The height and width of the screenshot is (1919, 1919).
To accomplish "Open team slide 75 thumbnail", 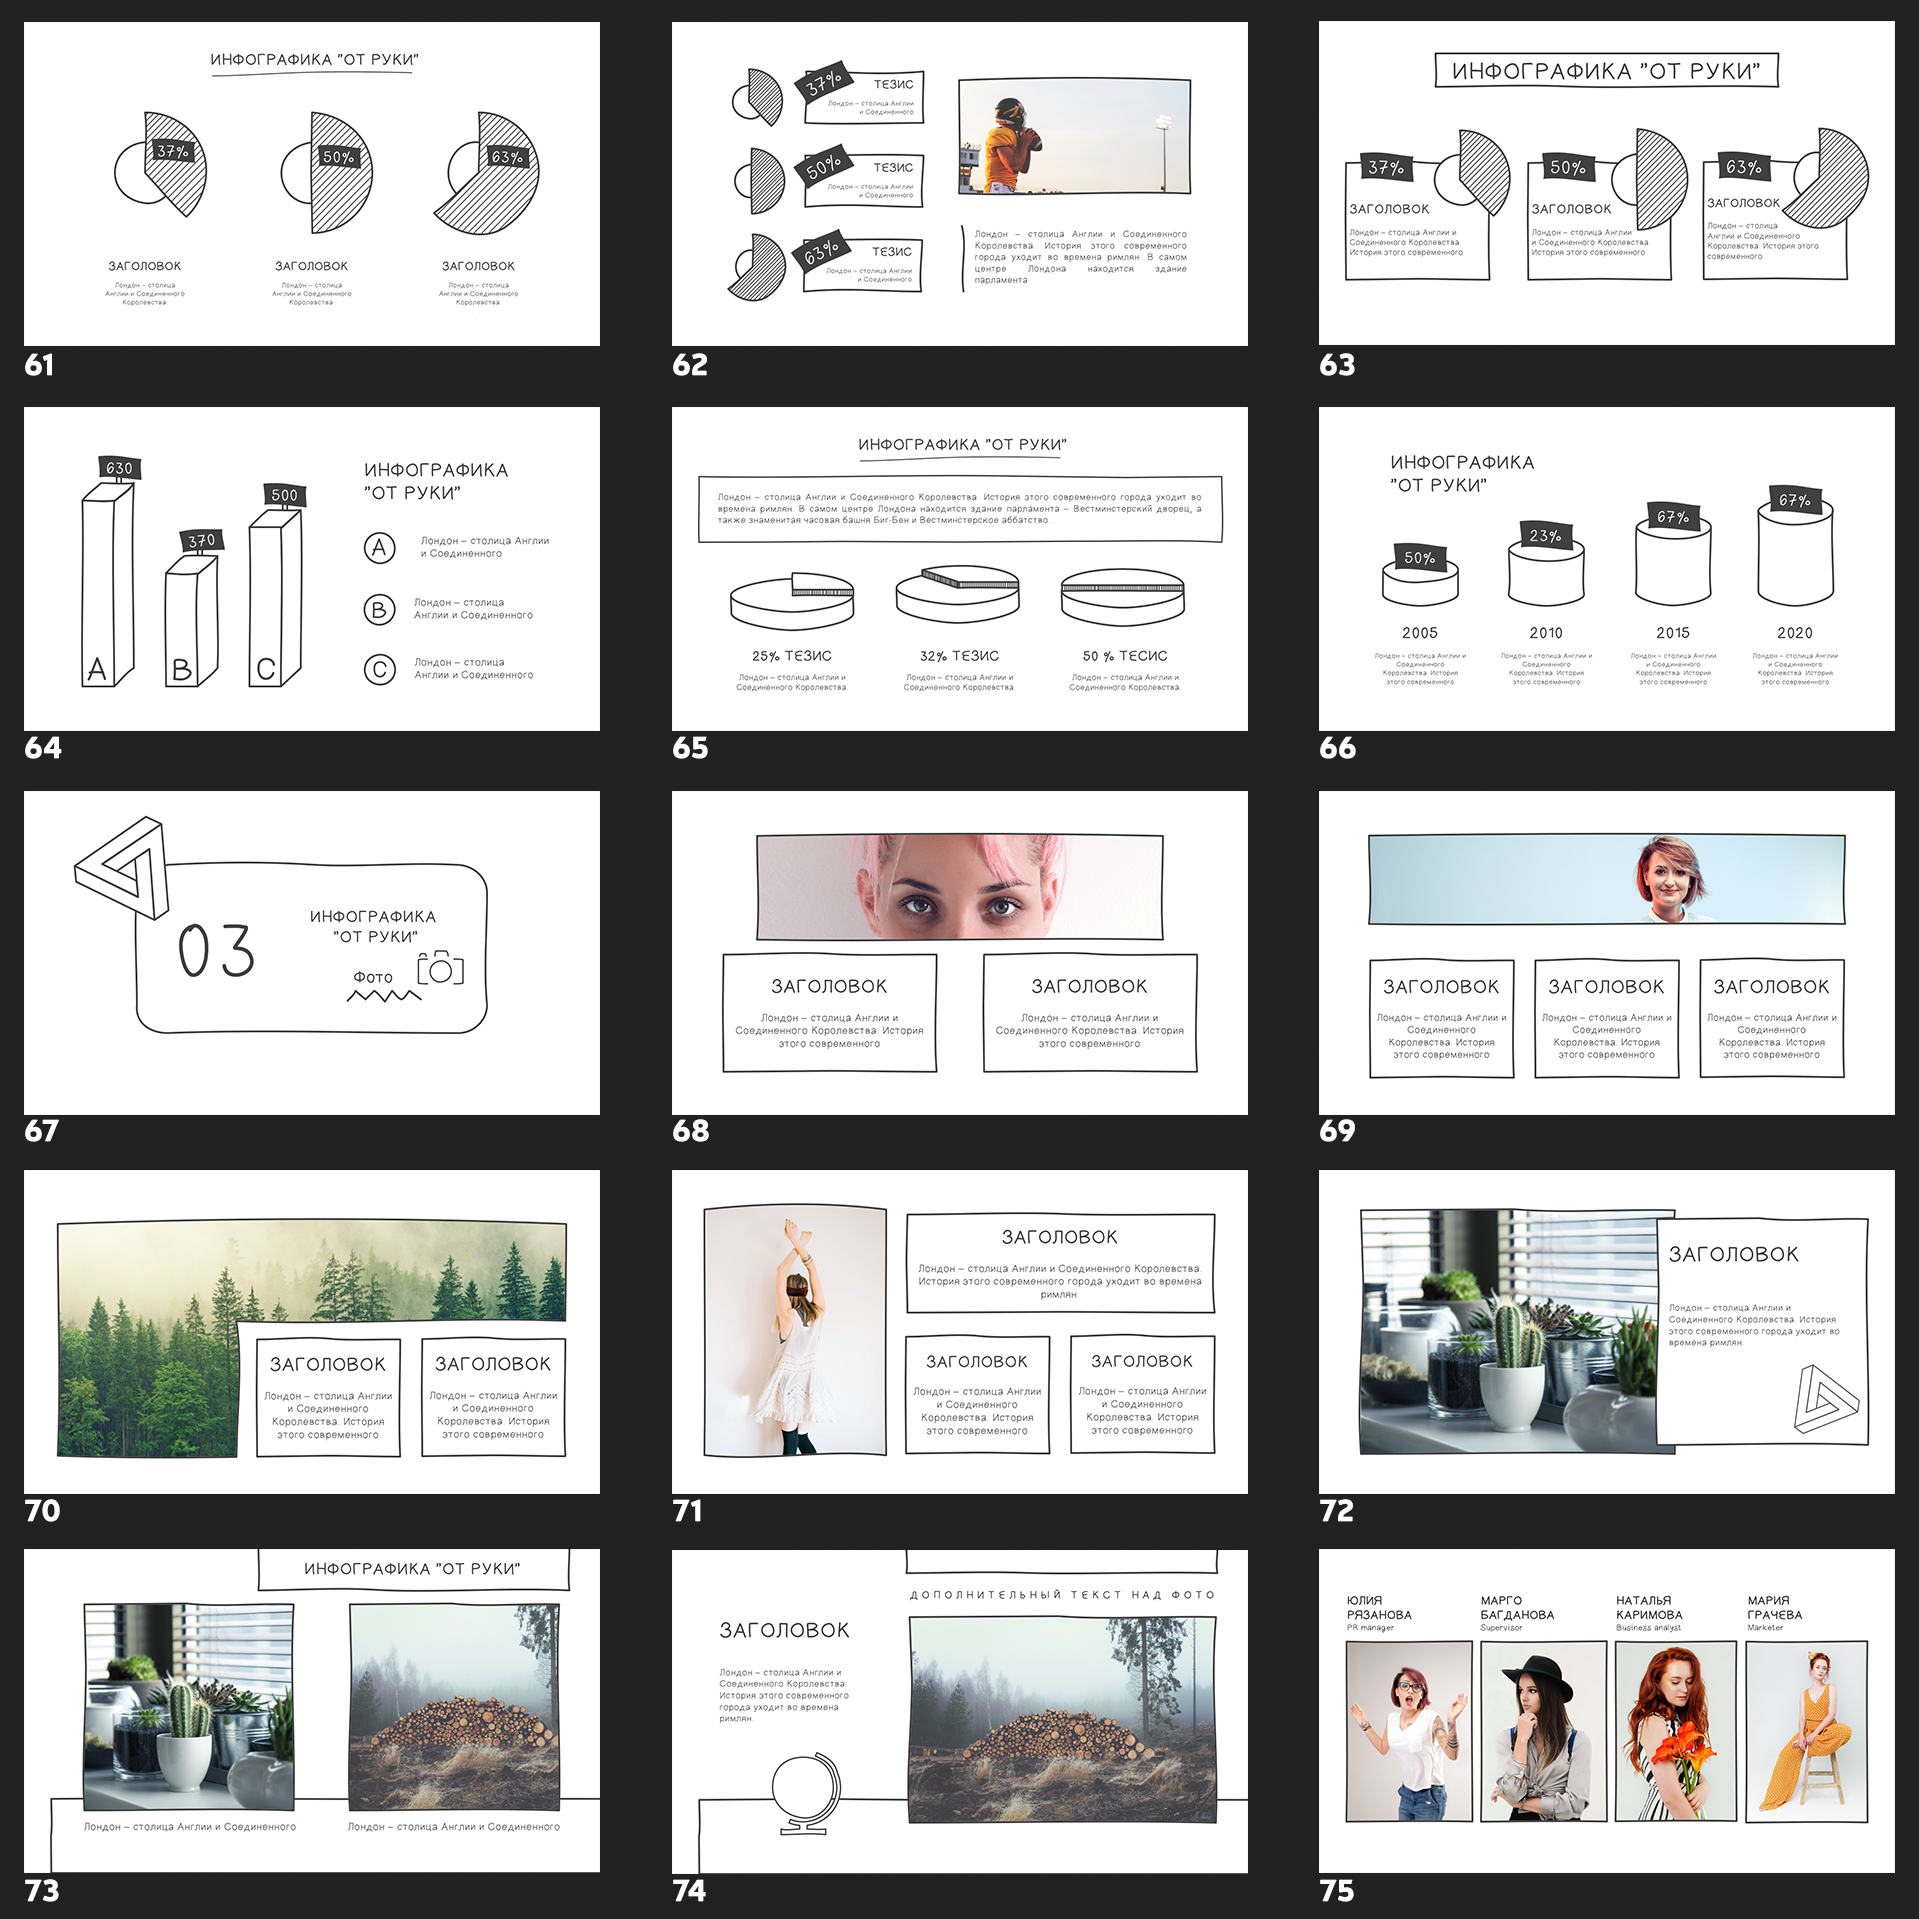I will tap(1607, 1711).
